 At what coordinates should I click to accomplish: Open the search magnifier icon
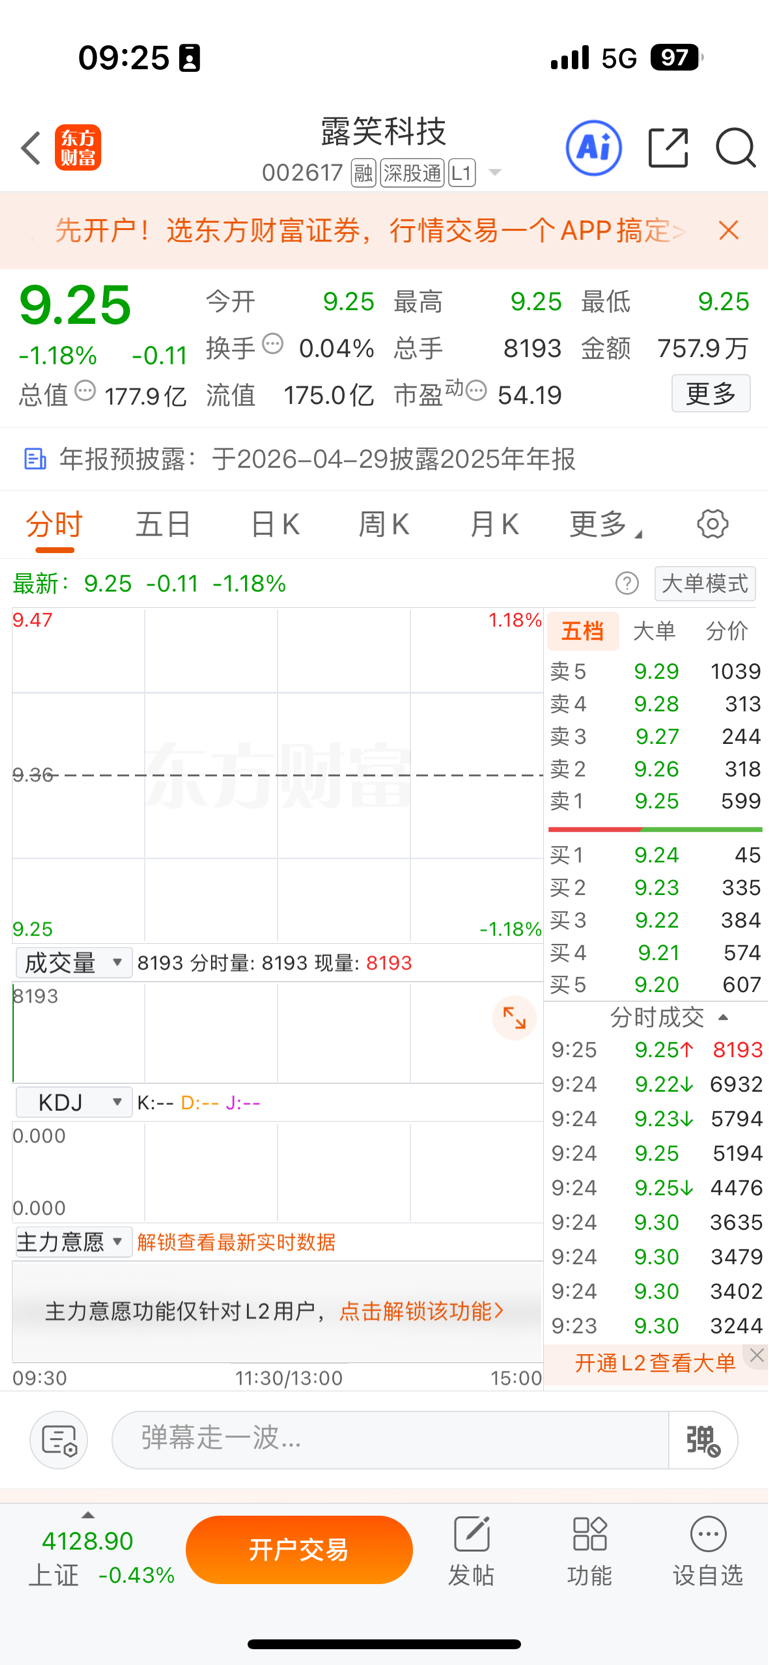pos(735,148)
